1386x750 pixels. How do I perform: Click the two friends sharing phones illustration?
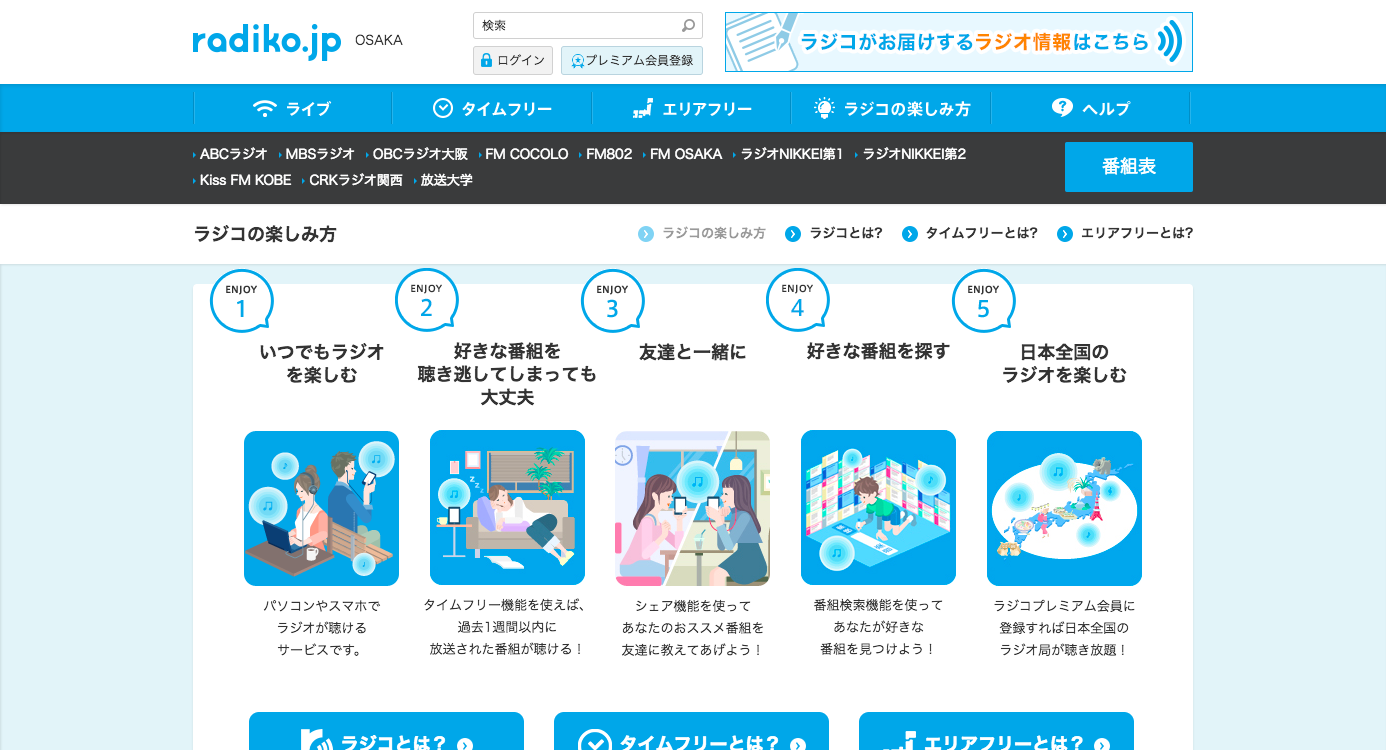692,508
